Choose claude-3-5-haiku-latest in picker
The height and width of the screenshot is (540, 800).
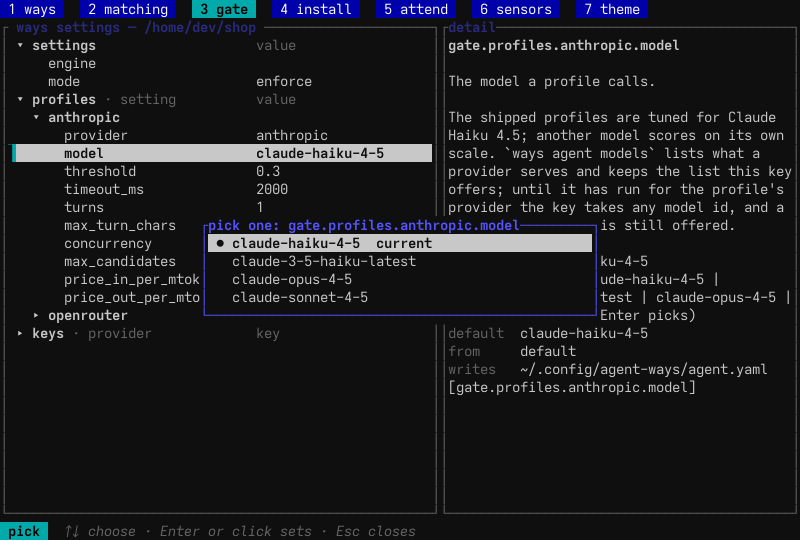pyautogui.click(x=400, y=261)
